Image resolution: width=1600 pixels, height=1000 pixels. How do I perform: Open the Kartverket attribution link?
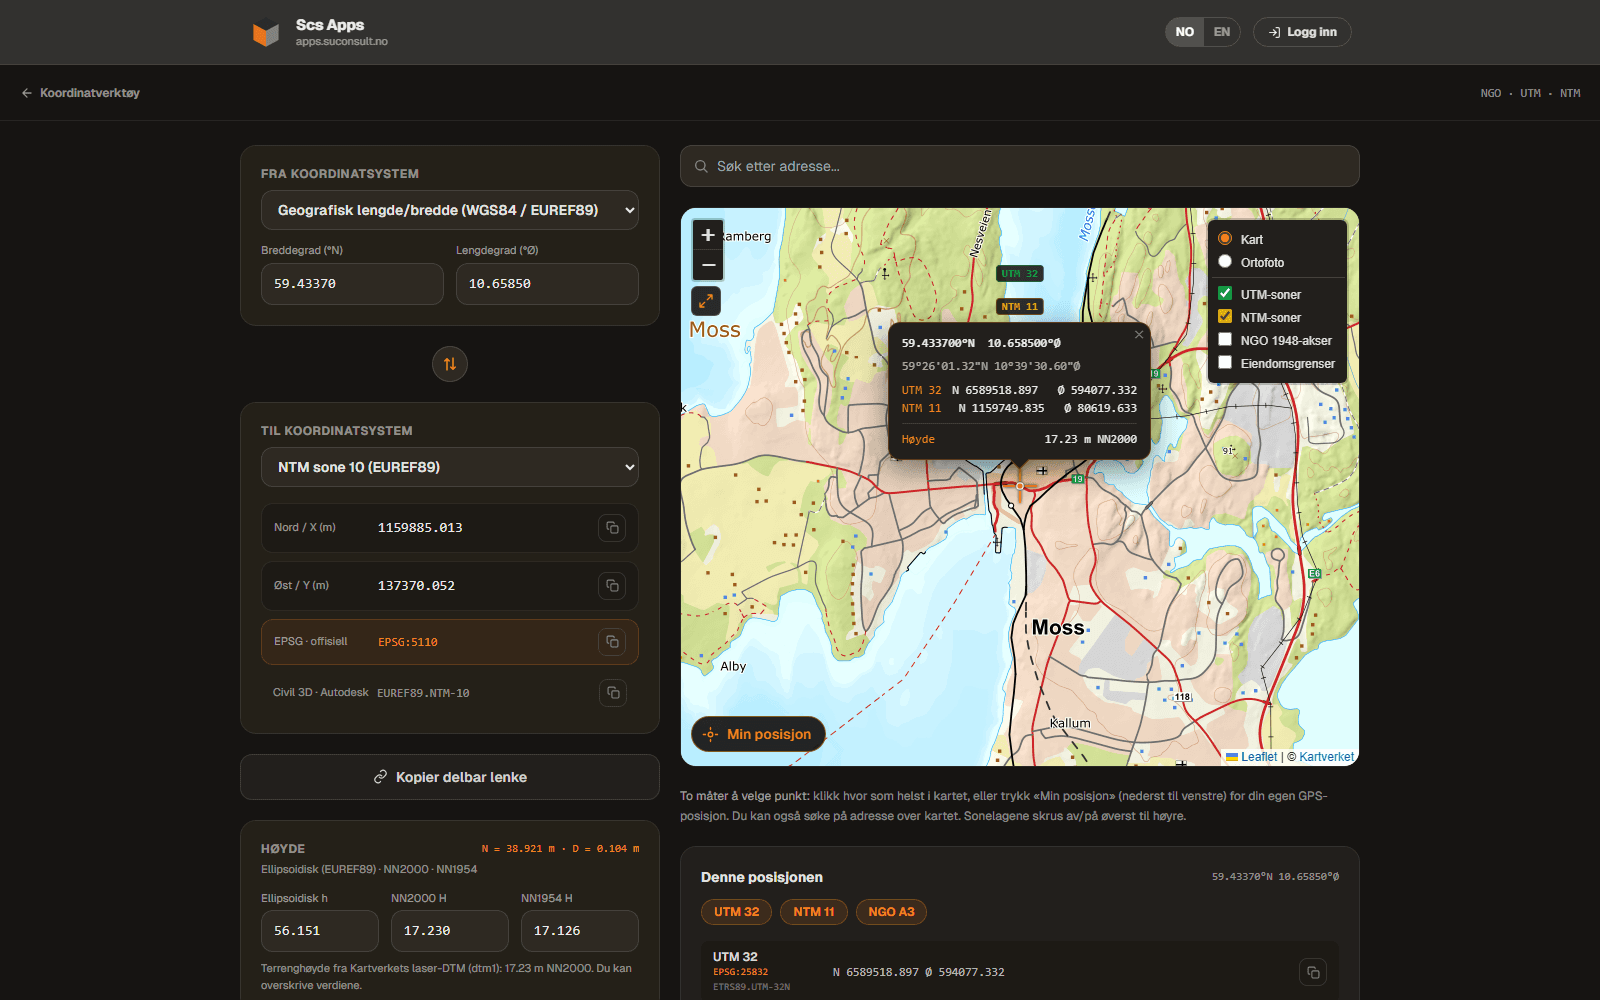[x=1326, y=757]
